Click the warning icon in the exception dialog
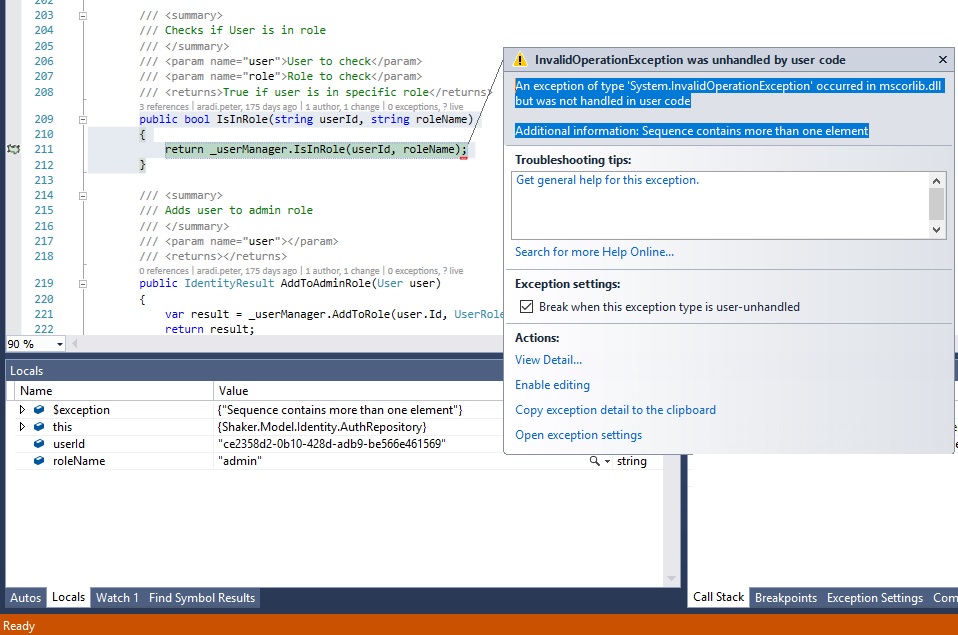 pos(519,59)
